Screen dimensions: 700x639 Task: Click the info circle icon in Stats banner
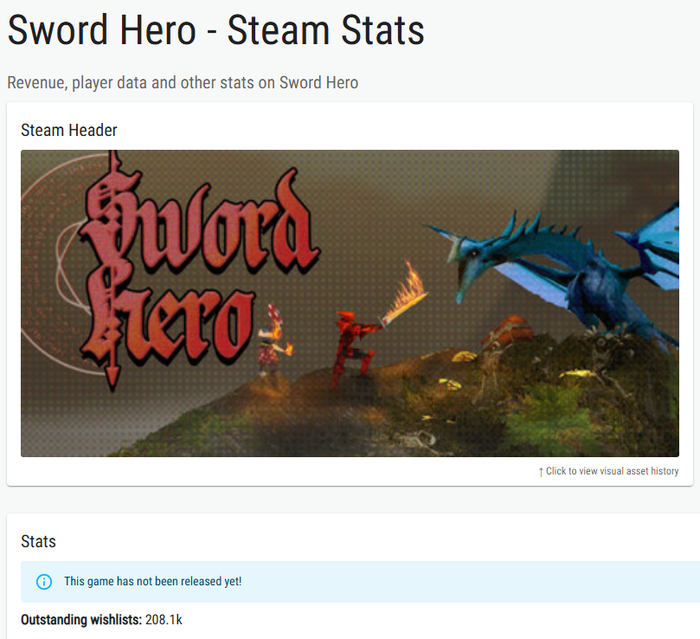tap(44, 582)
